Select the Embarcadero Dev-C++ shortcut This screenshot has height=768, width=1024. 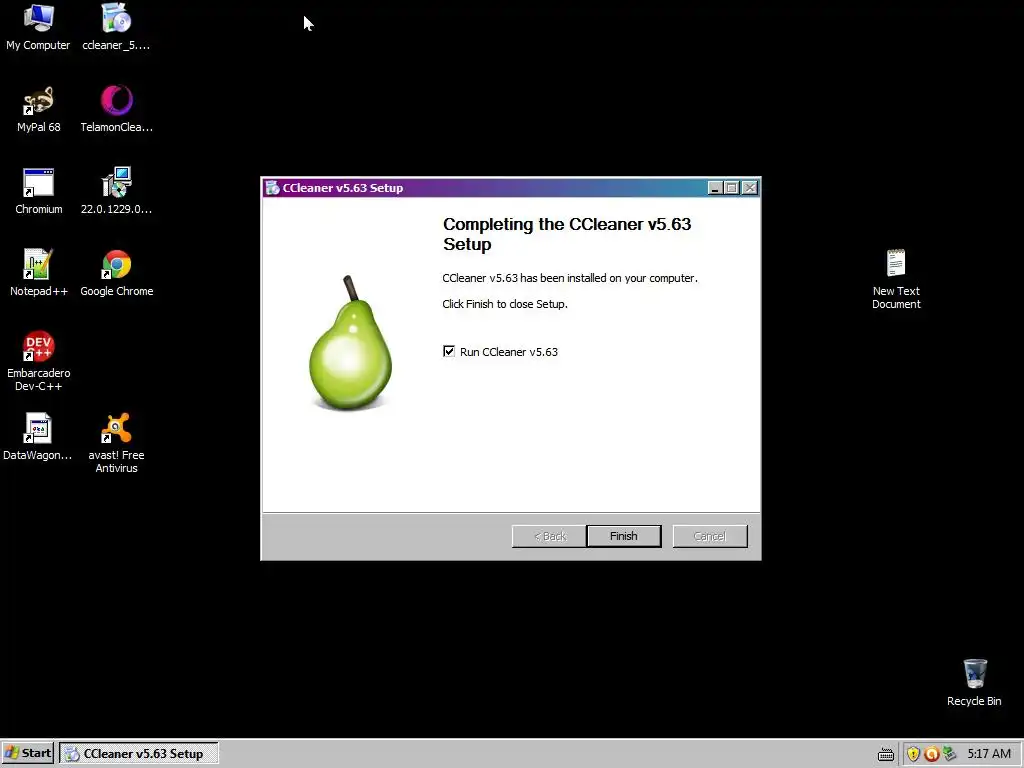39,361
